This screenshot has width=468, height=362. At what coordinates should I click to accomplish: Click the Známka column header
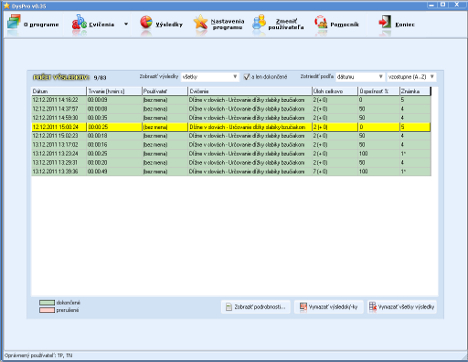415,91
